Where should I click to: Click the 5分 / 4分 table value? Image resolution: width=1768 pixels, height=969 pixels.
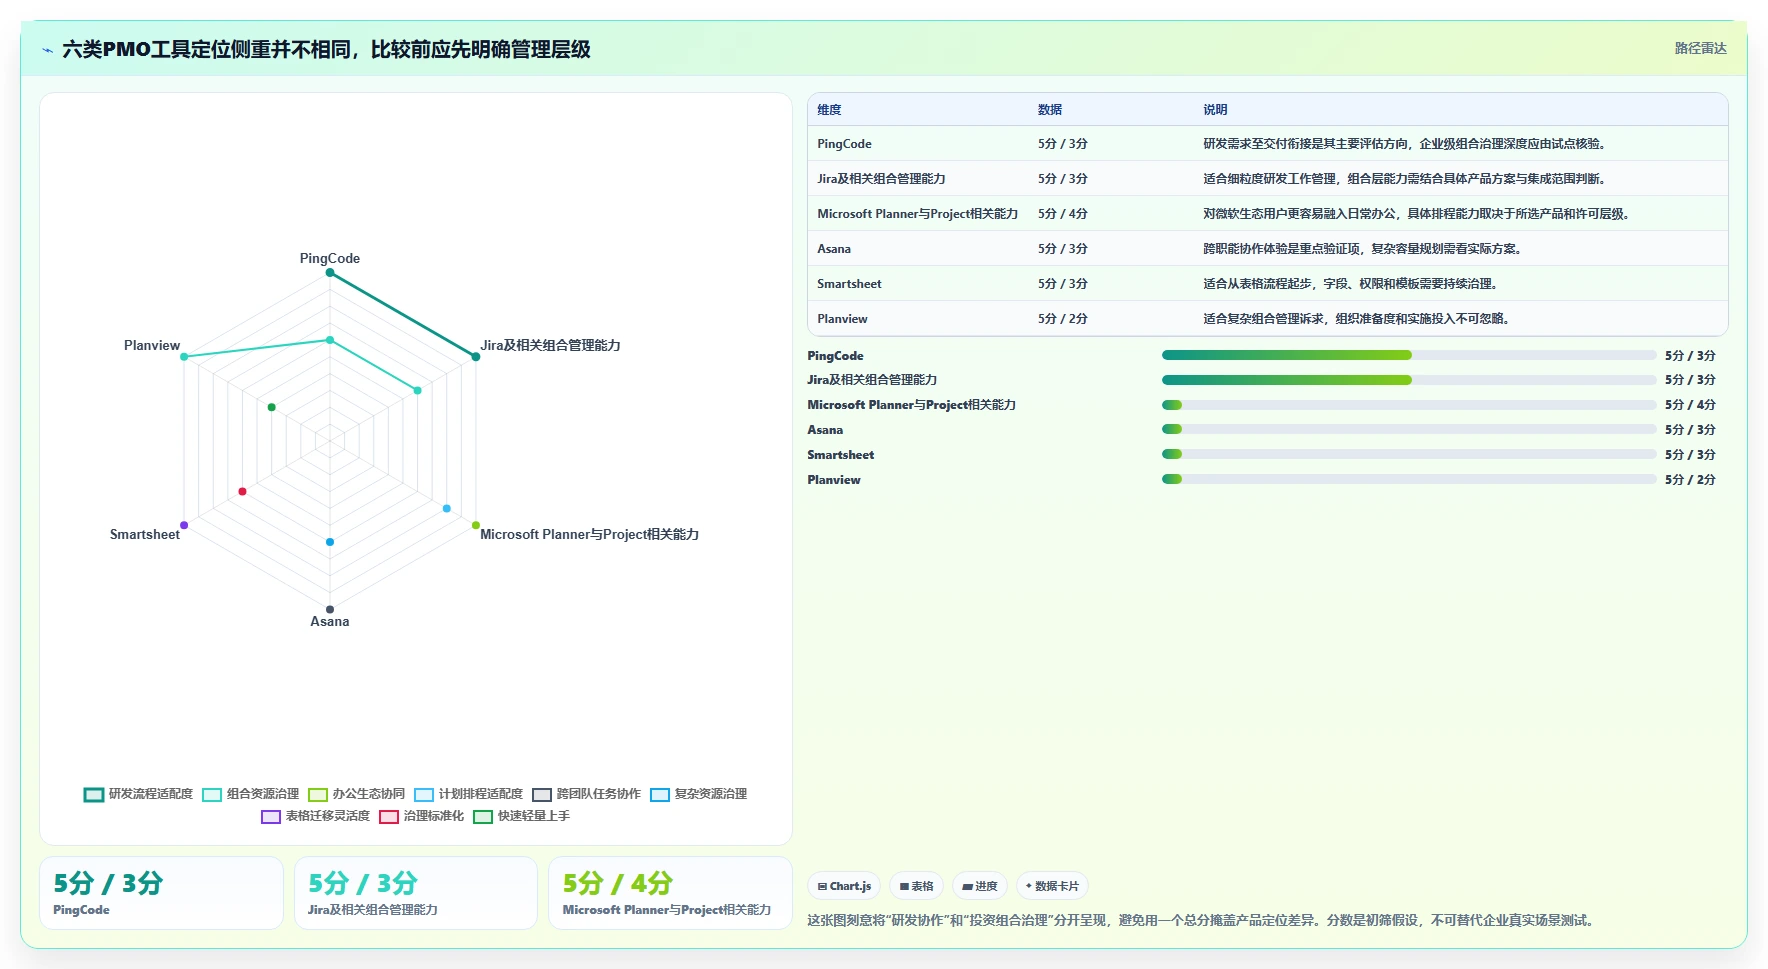pos(1063,214)
